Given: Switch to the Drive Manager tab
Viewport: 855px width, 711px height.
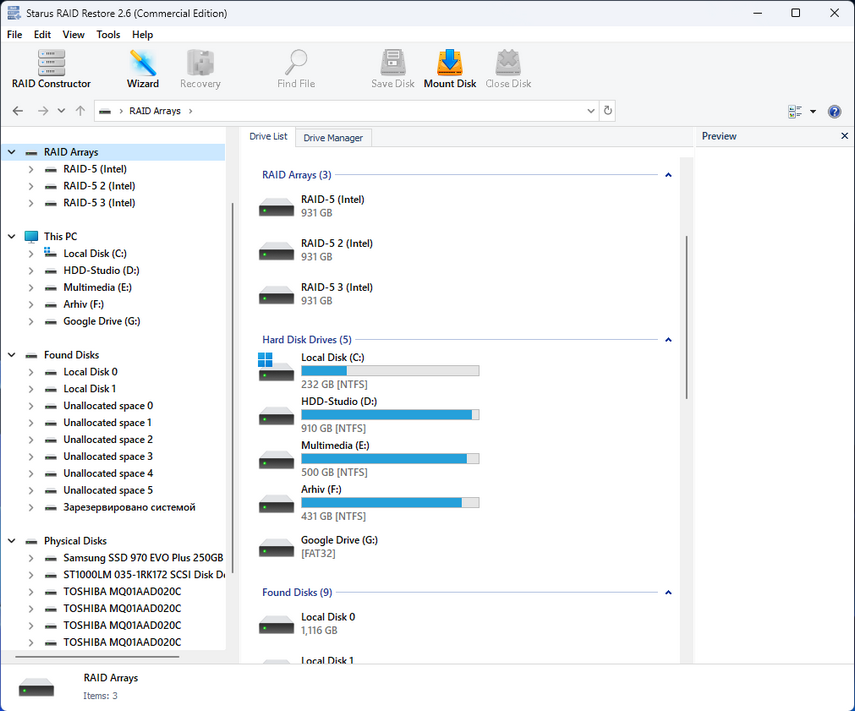Looking at the screenshot, I should point(333,138).
